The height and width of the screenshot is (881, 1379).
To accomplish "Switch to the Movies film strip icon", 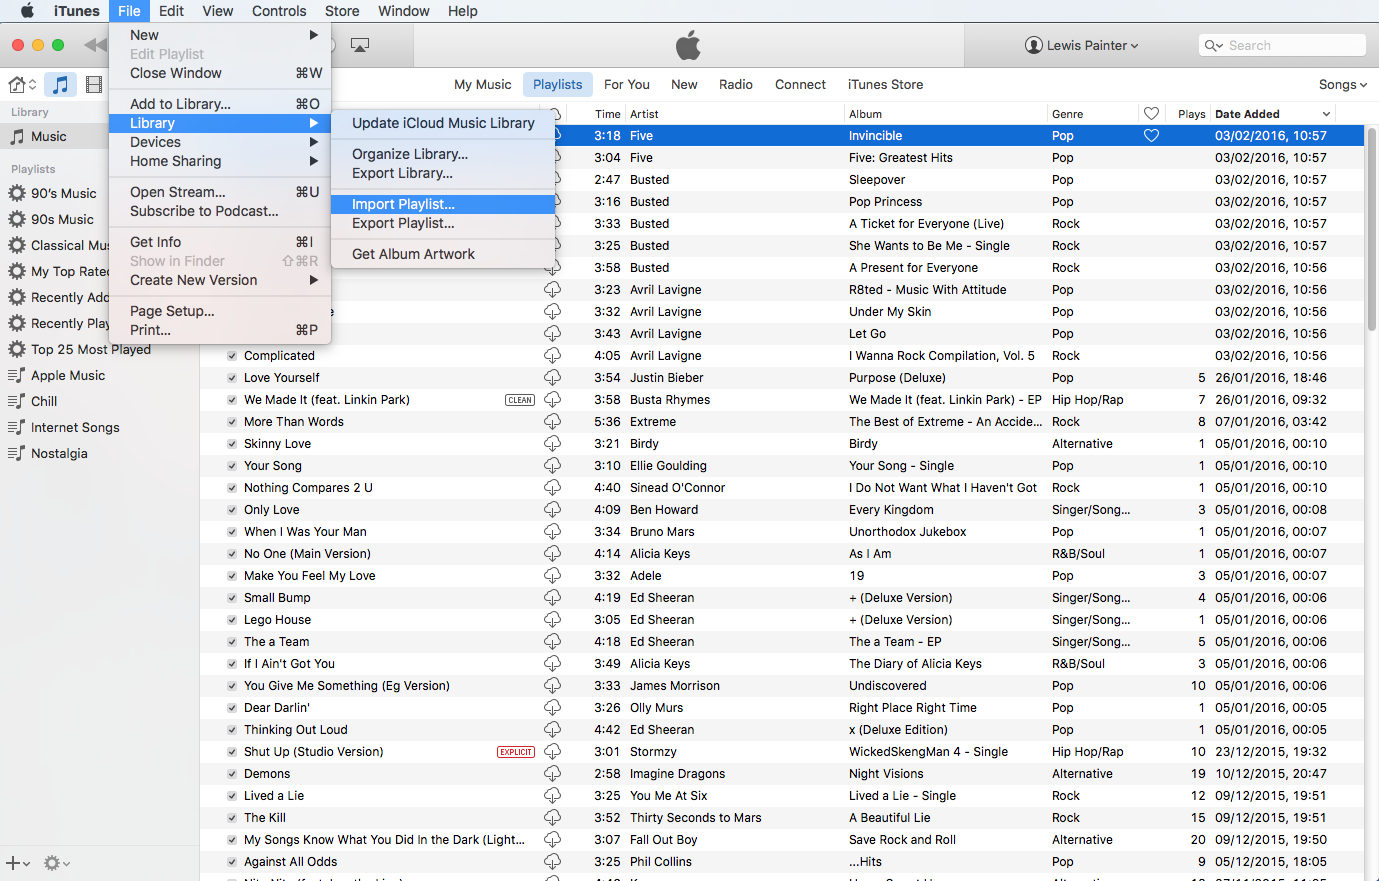I will click(x=94, y=85).
